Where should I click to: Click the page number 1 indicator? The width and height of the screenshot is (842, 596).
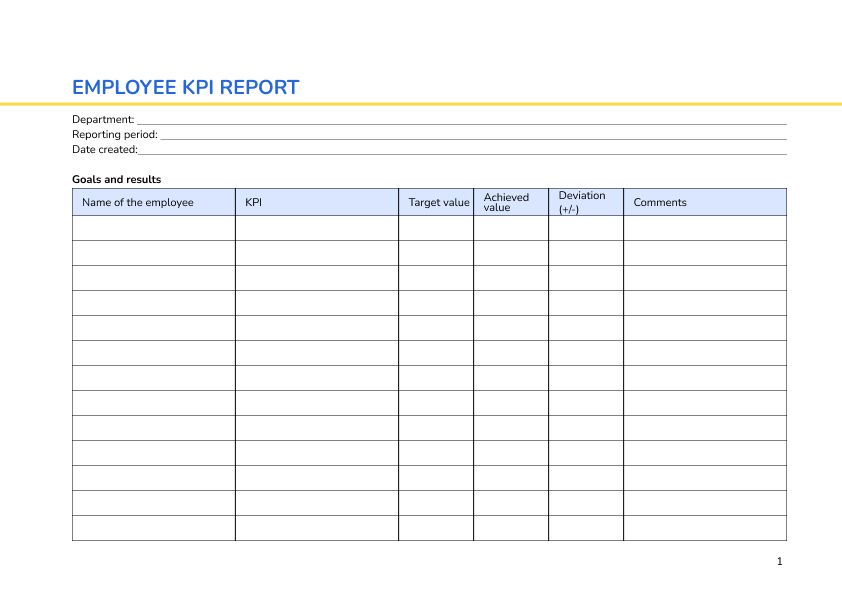tap(779, 562)
